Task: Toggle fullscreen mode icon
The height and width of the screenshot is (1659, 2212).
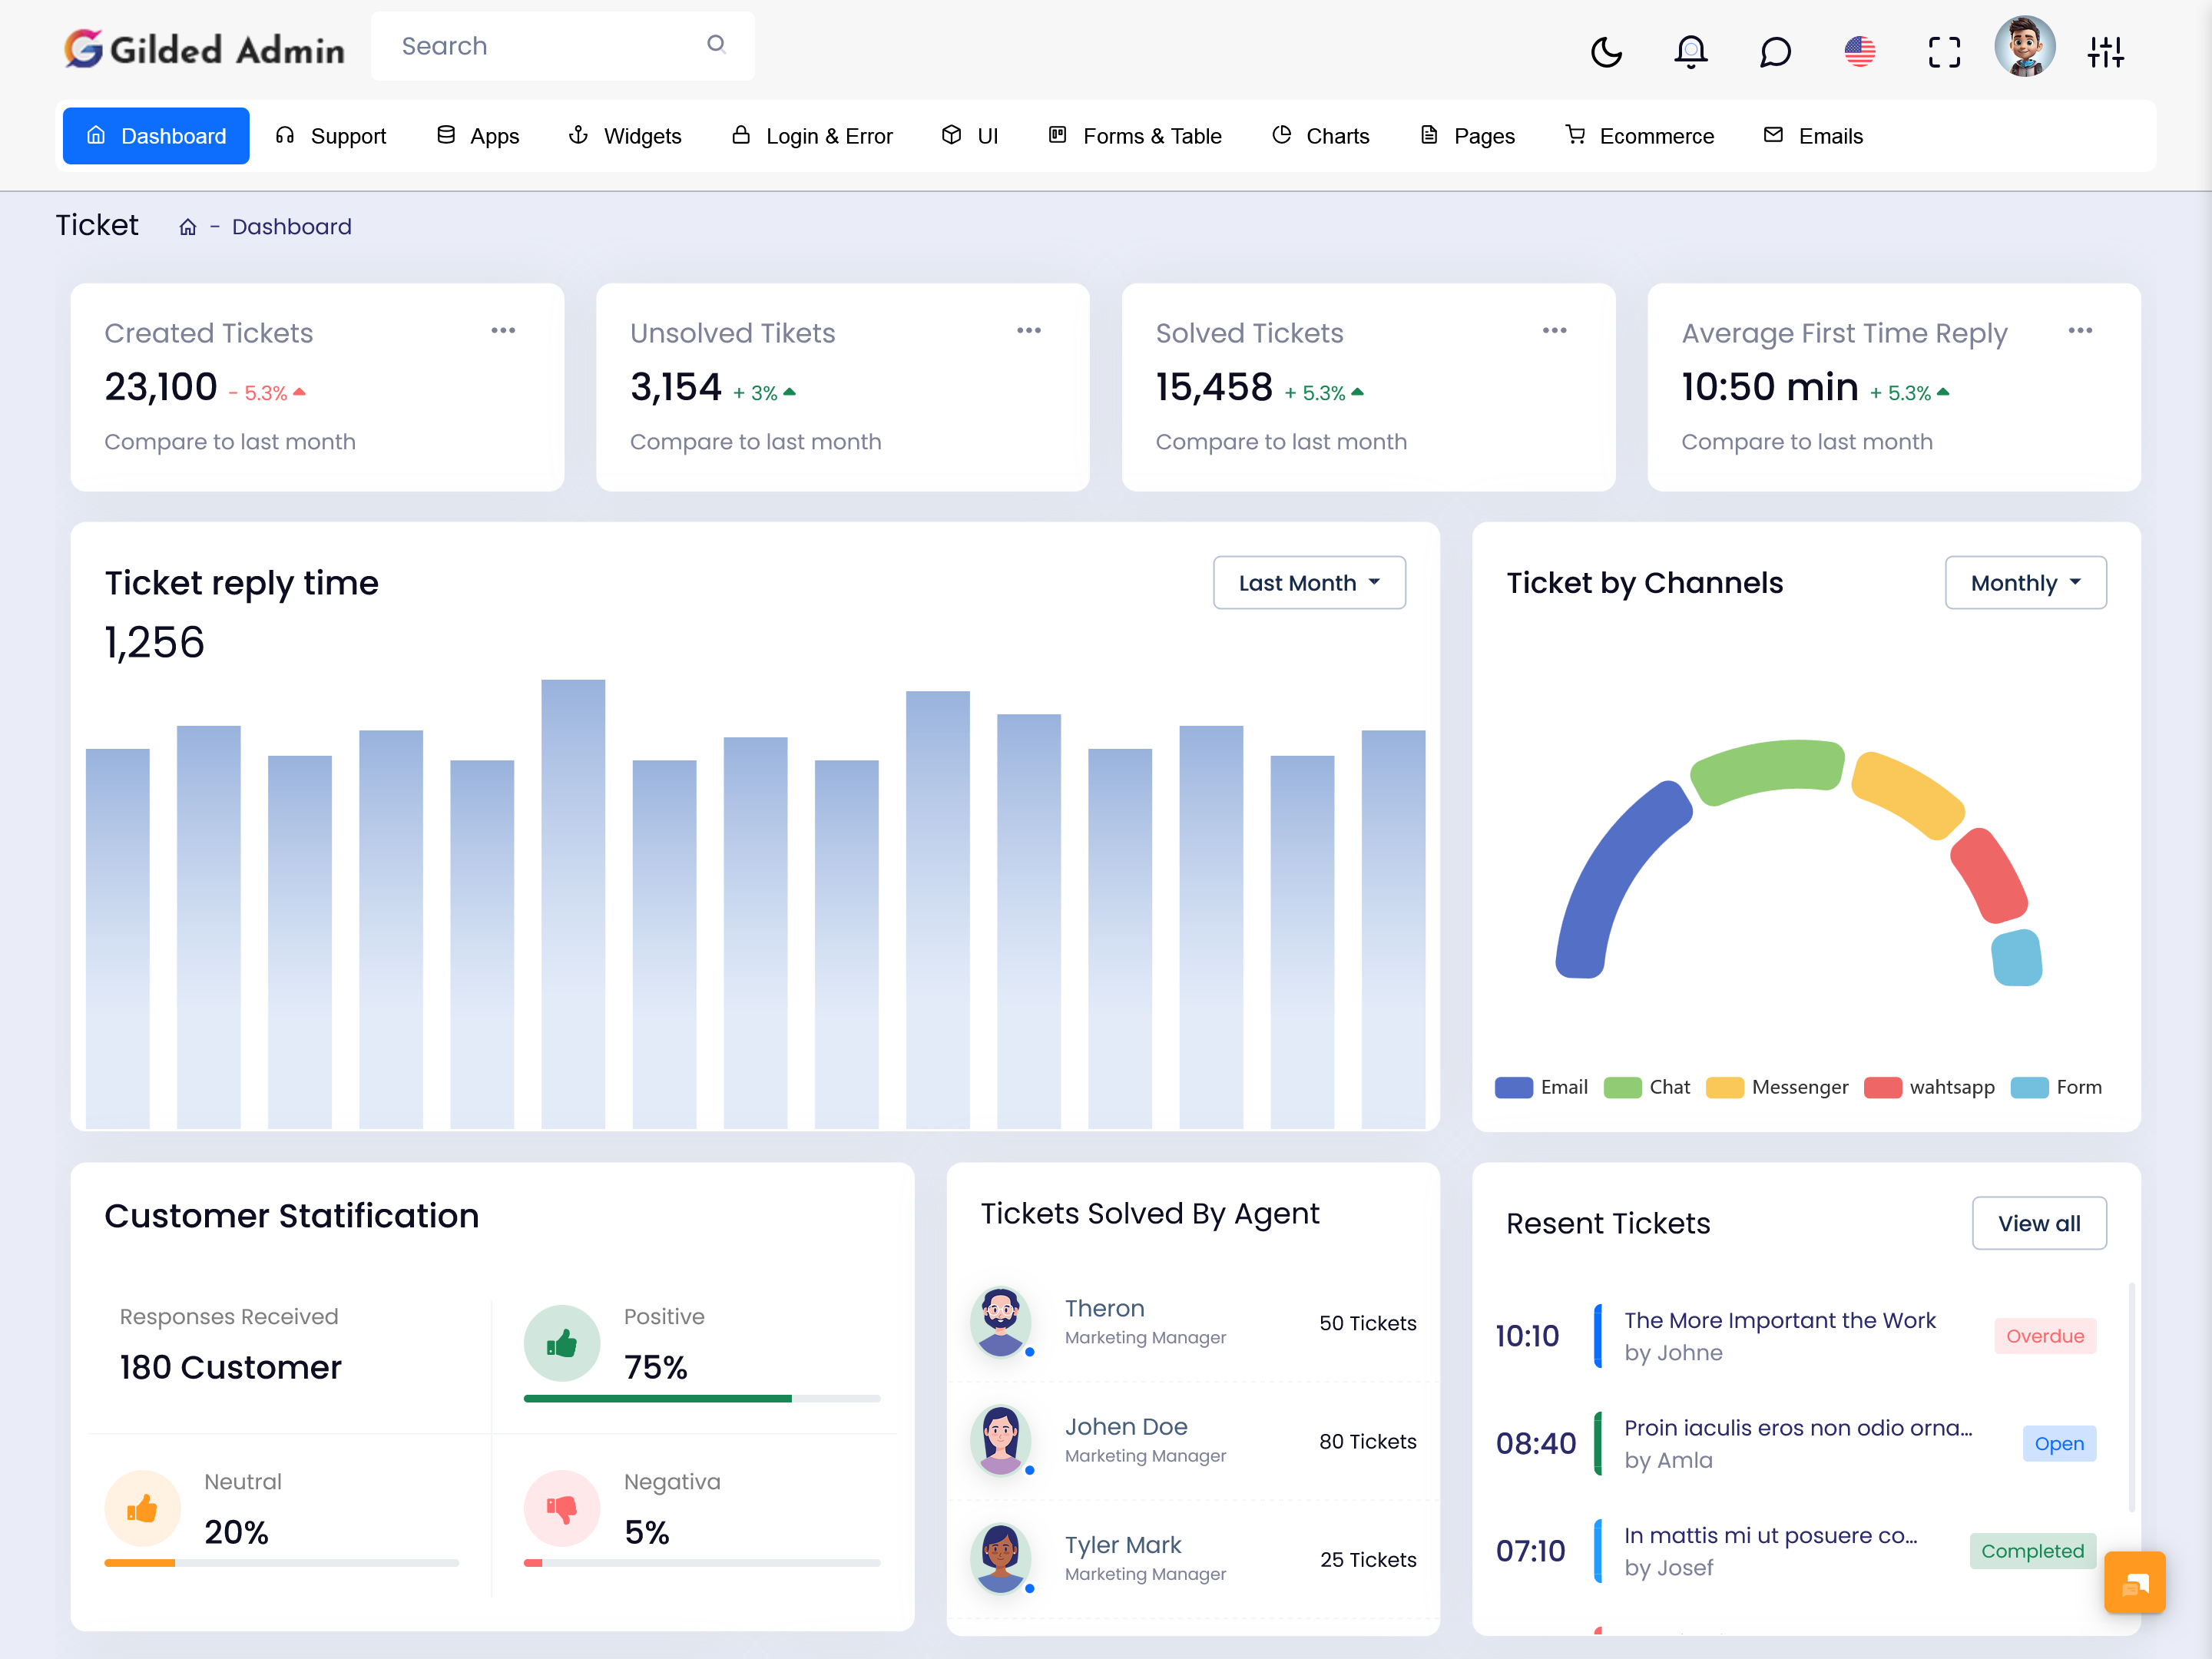Action: tap(1944, 51)
